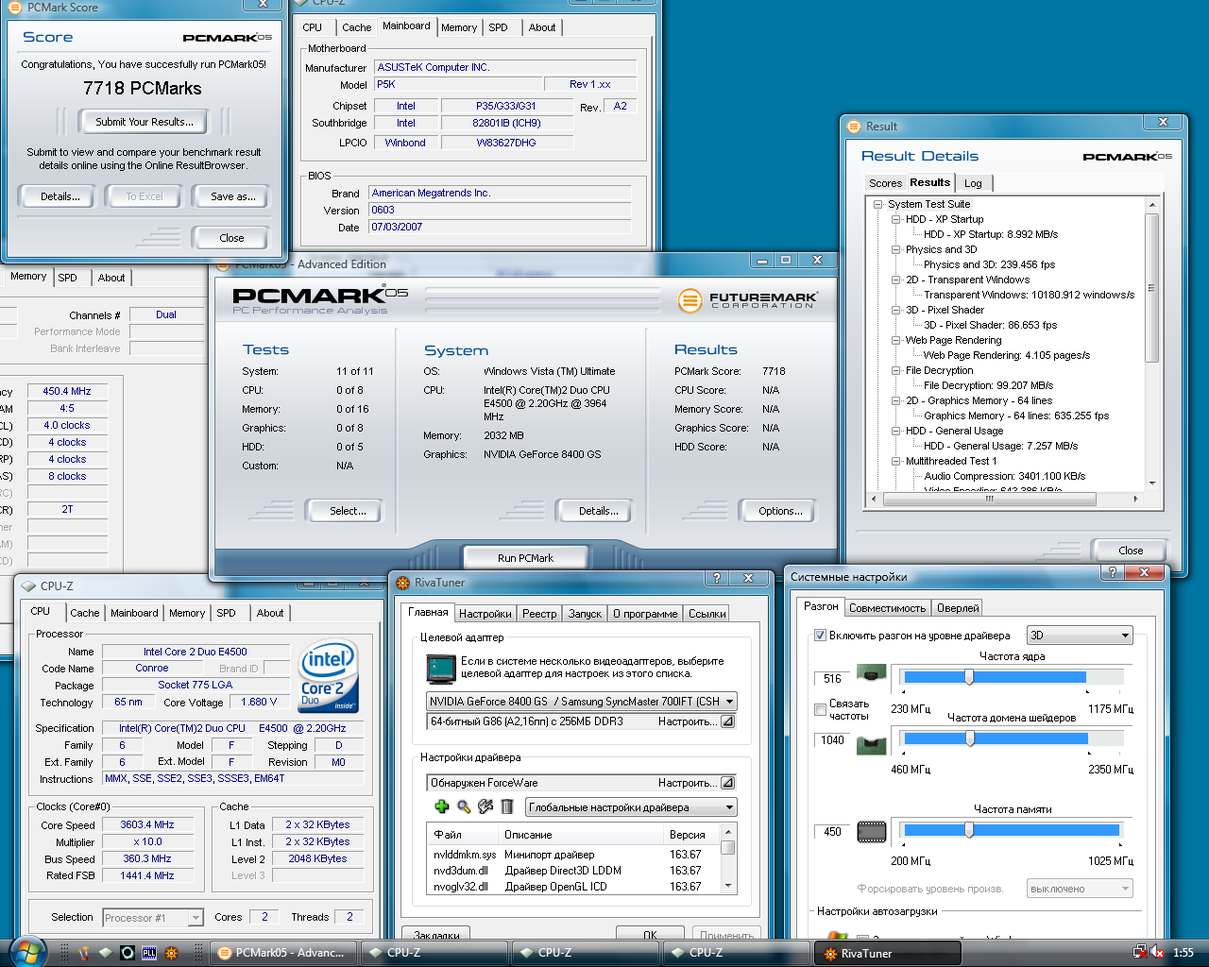Click the magnifier icon in RivaTuner driver settings
The width and height of the screenshot is (1209, 967).
coord(463,807)
